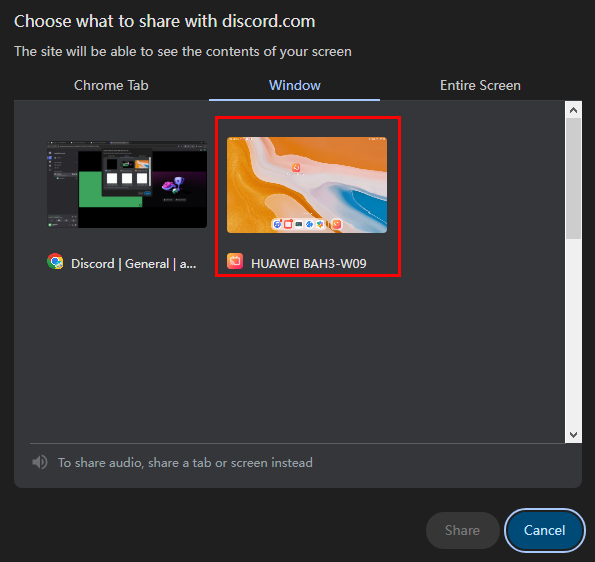The height and width of the screenshot is (562, 595).
Task: Click the HUAWEI BAH3-W09 window label
Action: click(x=309, y=263)
